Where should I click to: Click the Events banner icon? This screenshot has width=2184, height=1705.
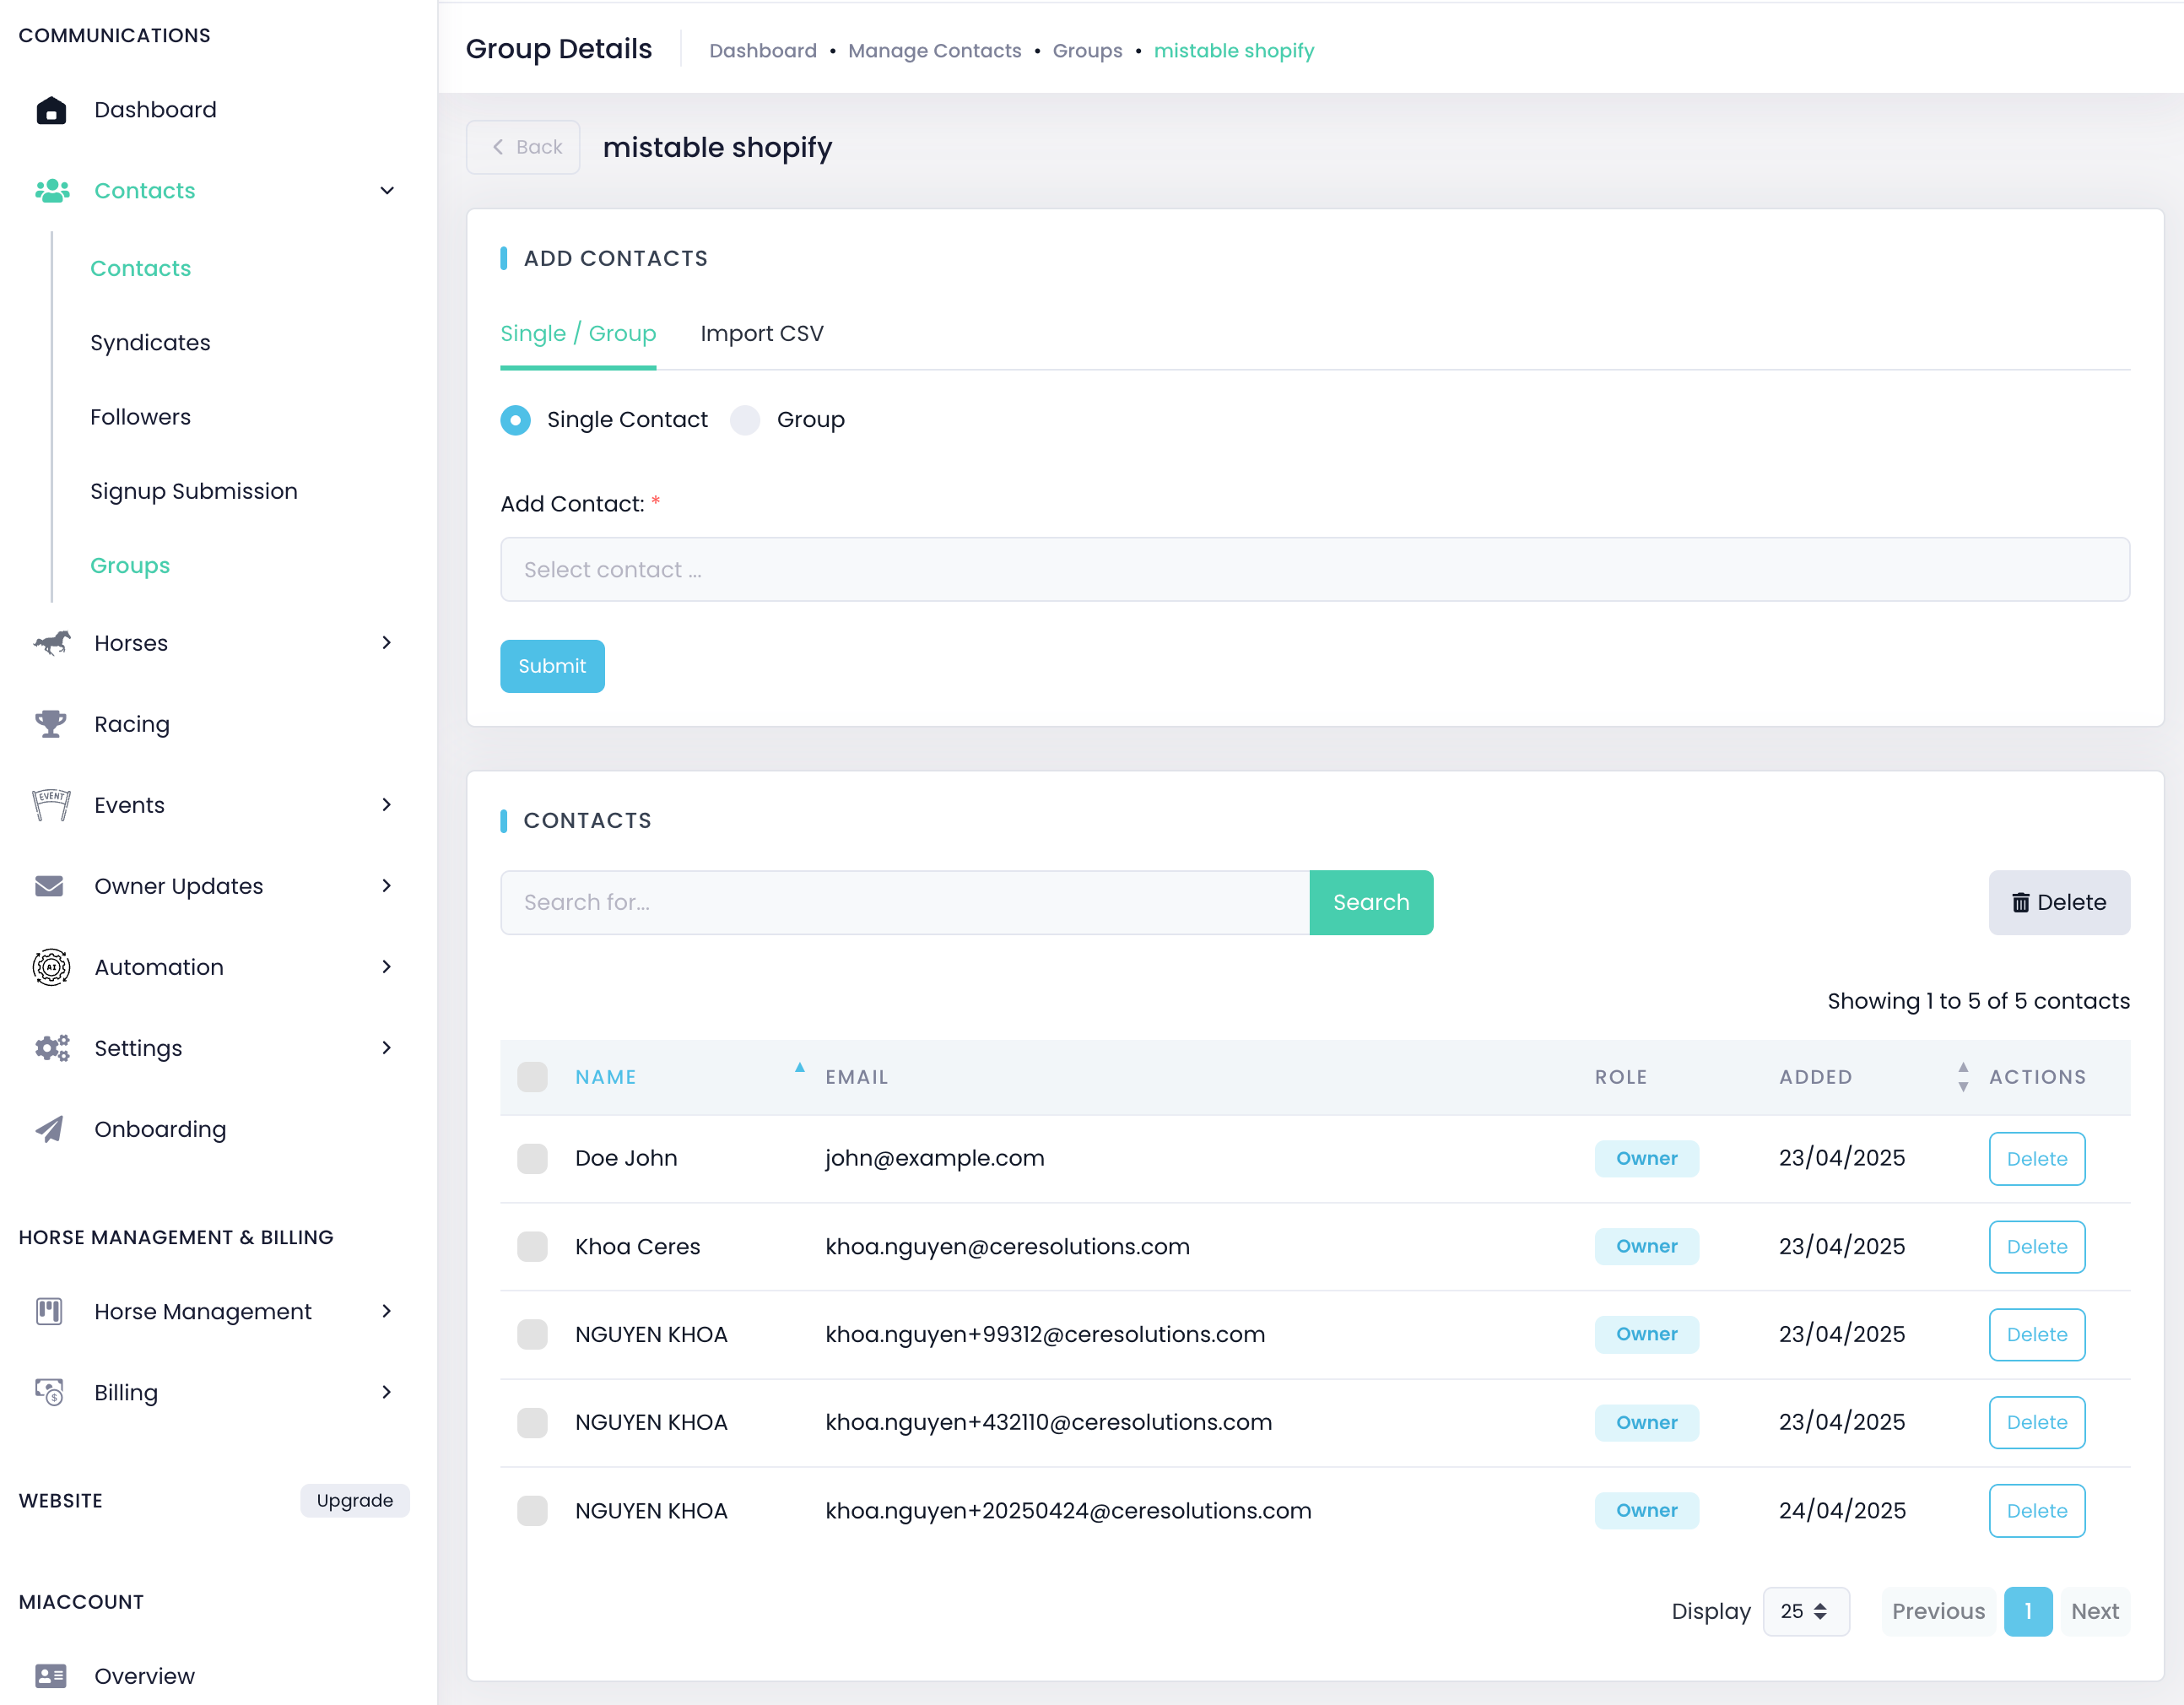click(51, 805)
